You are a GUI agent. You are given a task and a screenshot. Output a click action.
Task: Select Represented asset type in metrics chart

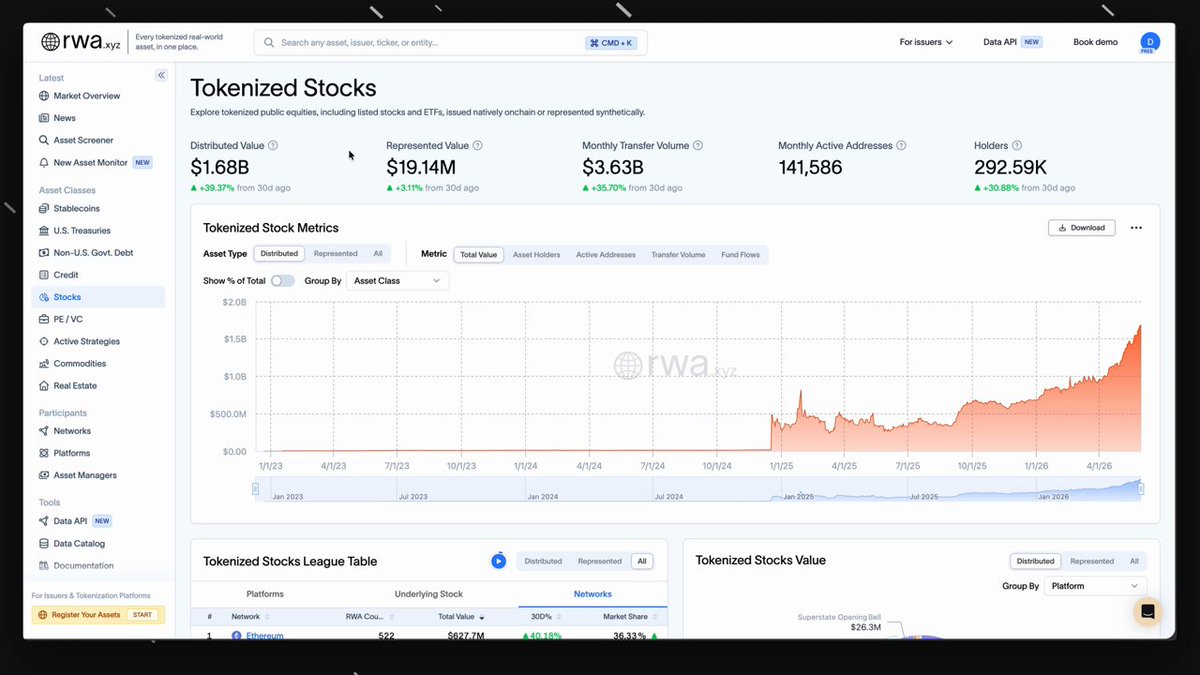336,254
